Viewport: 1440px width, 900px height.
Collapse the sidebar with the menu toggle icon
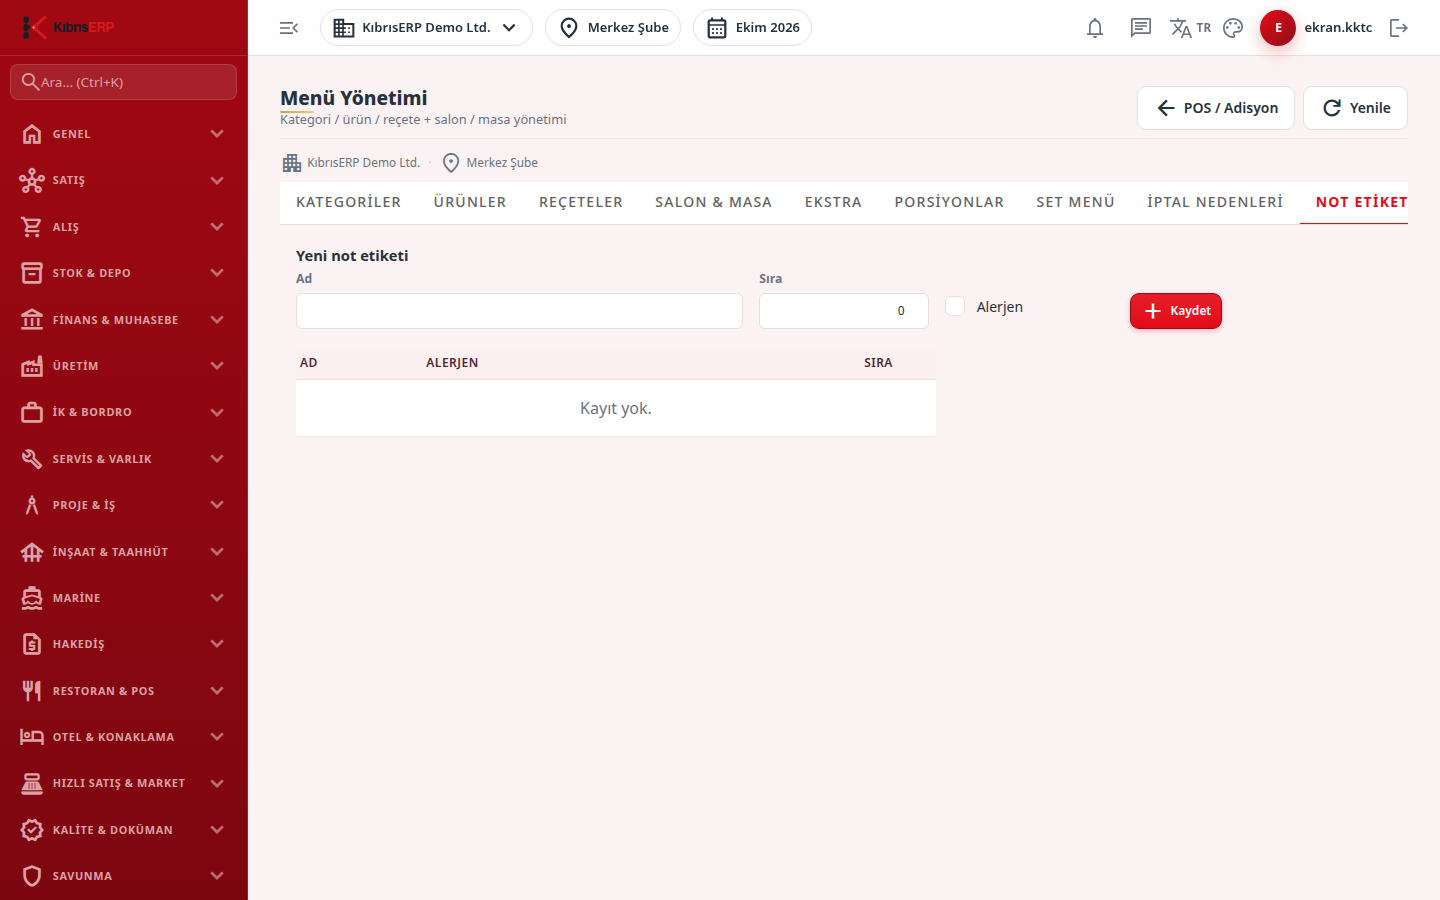(289, 28)
